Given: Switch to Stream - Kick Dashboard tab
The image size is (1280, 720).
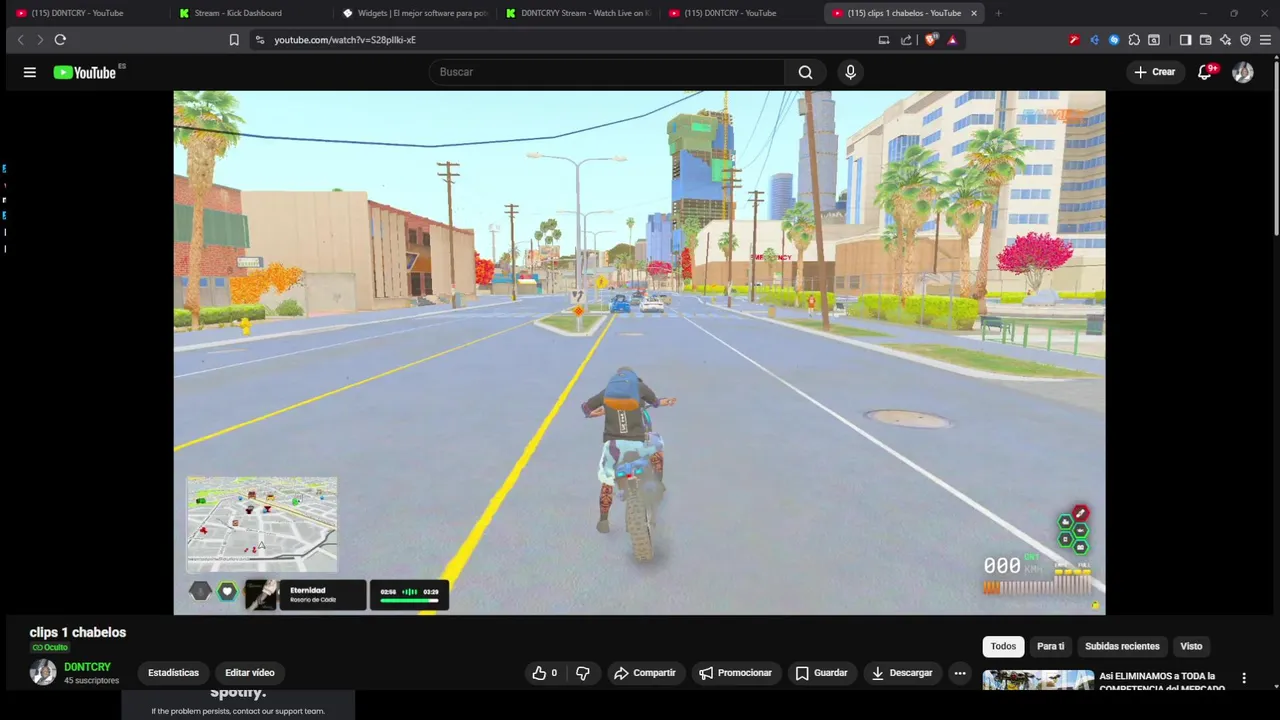Looking at the screenshot, I should (248, 13).
